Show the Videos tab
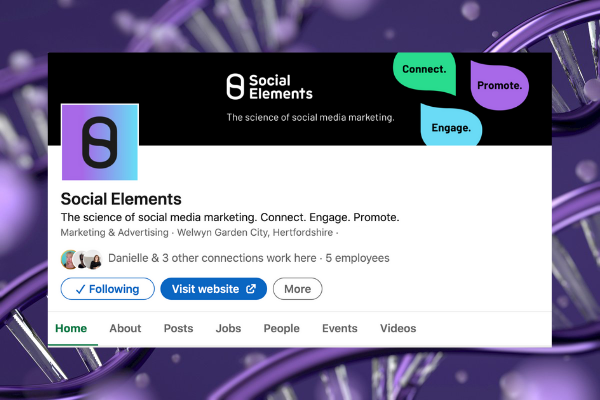The width and height of the screenshot is (600, 400). pyautogui.click(x=398, y=328)
